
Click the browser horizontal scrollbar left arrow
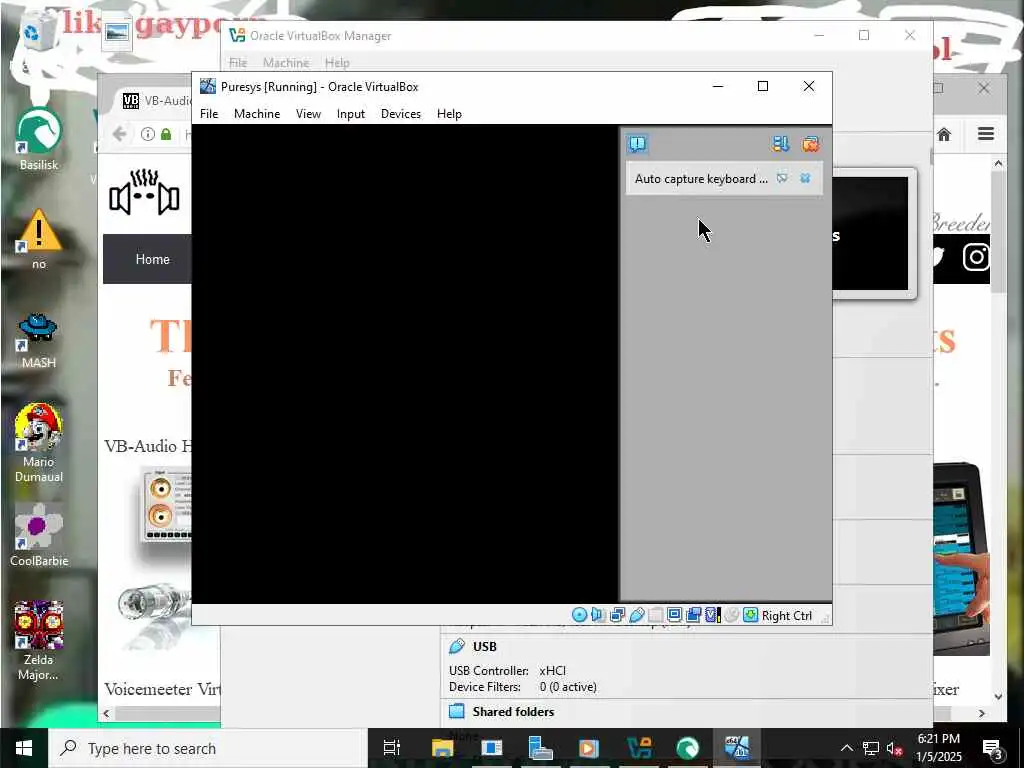click(x=106, y=713)
